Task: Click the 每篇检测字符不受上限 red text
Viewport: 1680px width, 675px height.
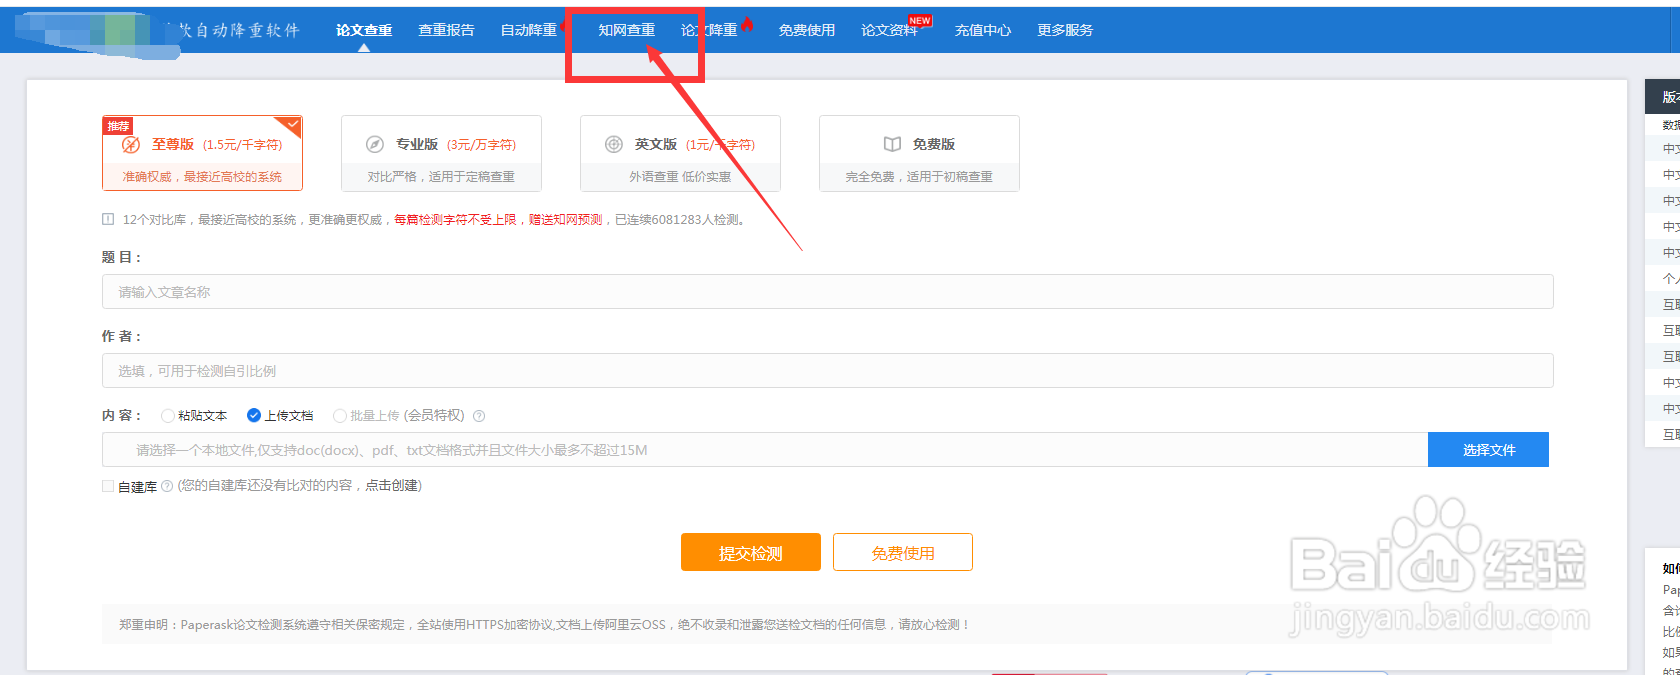Action: coord(455,219)
